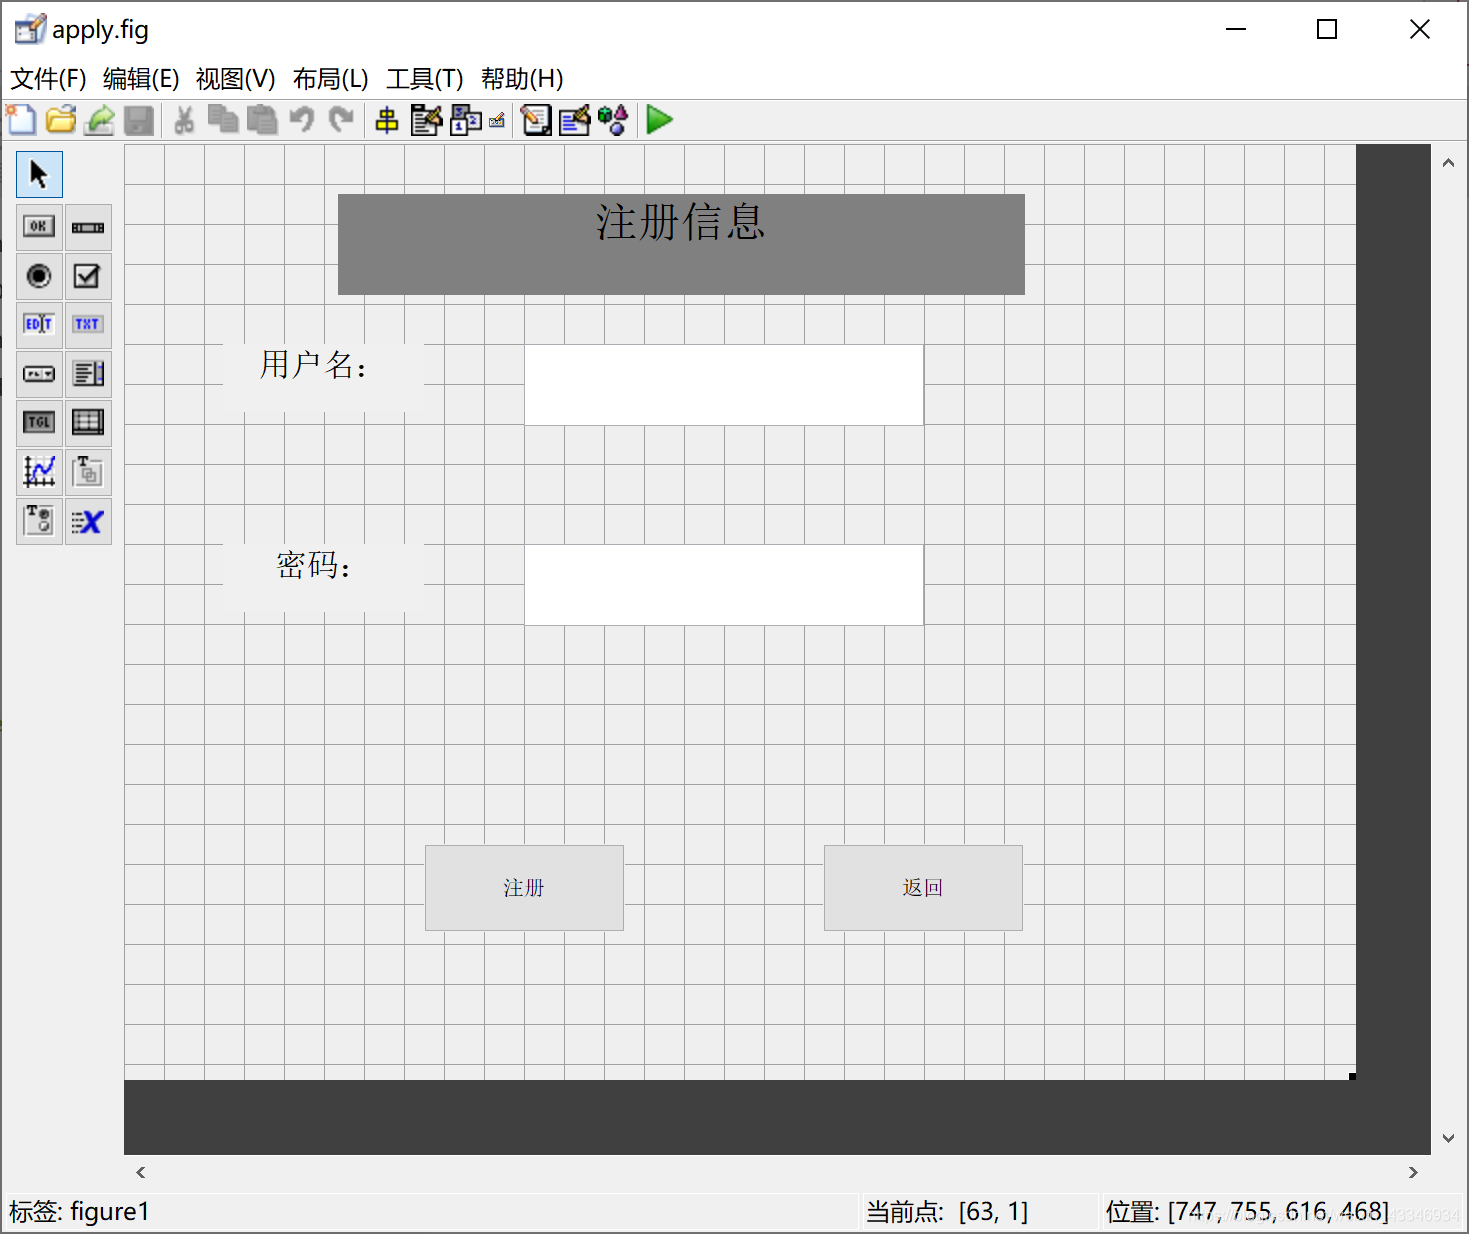Pick the Button Group component

[x=39, y=521]
